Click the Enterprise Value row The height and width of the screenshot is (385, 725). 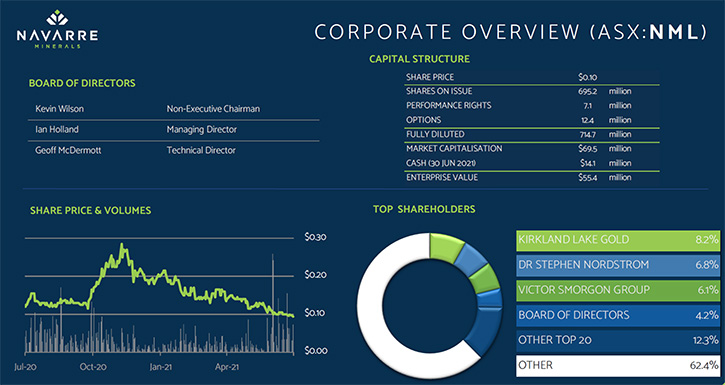[x=532, y=177]
